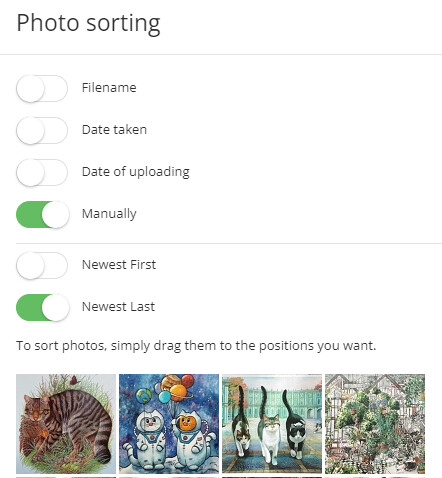Click the Date taken label
Viewport: 442px width, 478px height.
click(114, 130)
